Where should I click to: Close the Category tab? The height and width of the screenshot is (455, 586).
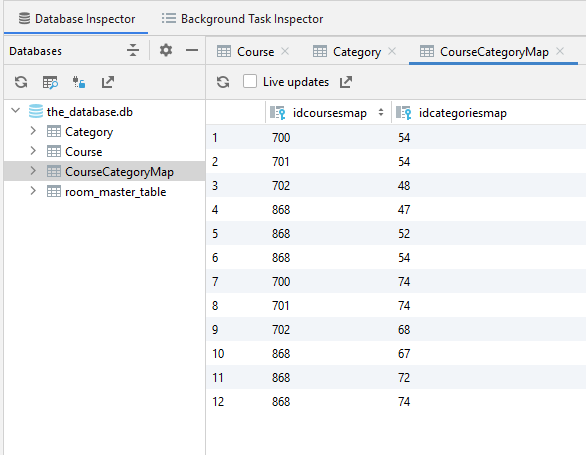point(392,51)
